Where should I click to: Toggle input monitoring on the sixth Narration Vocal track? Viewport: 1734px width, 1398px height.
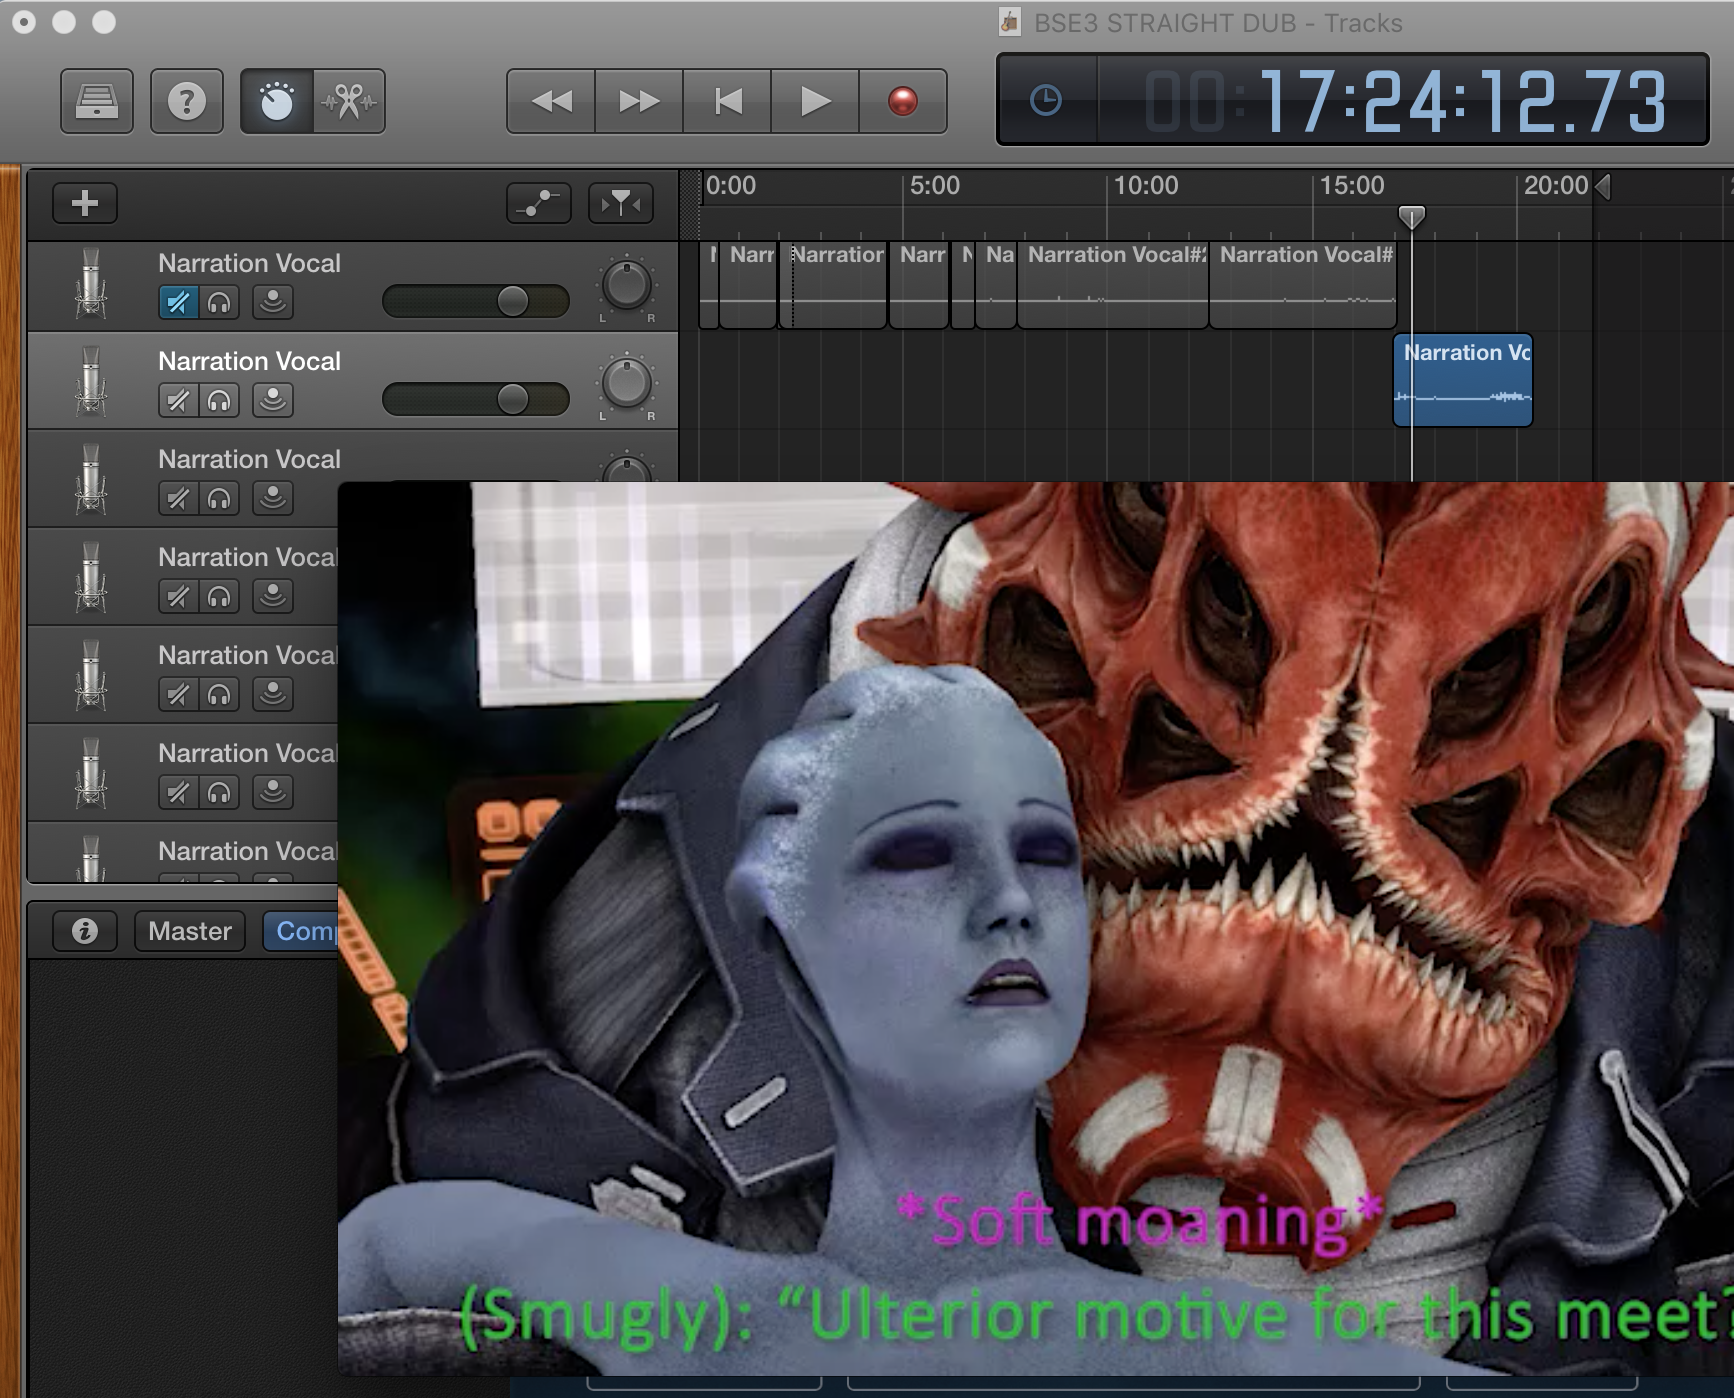[272, 792]
